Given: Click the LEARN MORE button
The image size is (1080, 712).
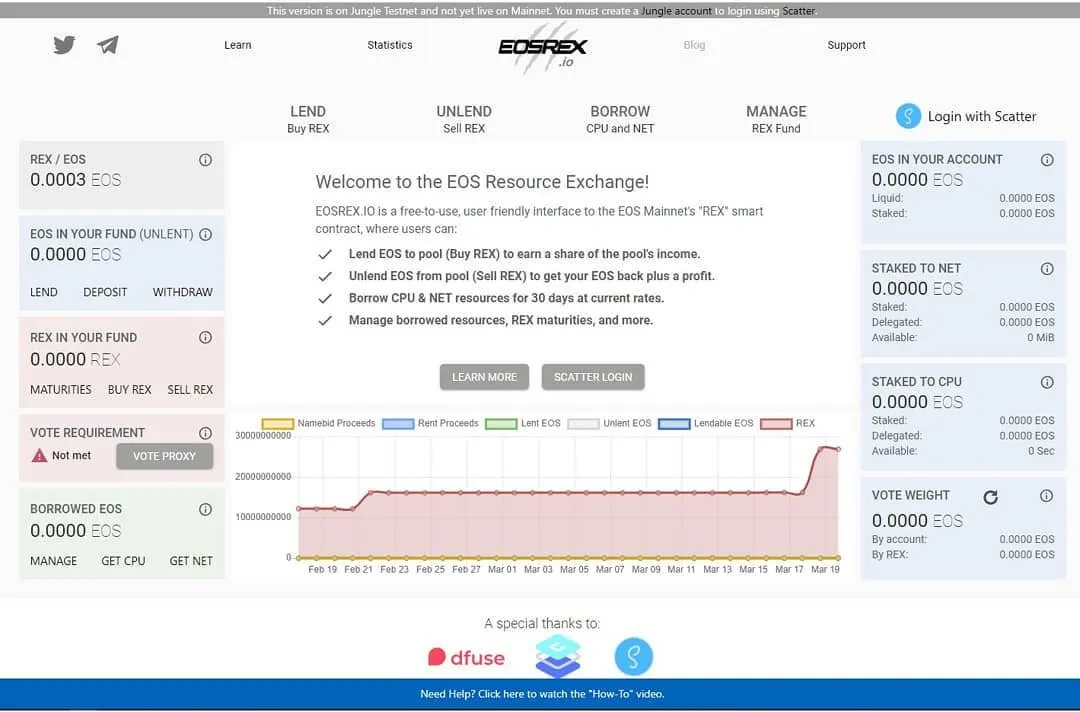Looking at the screenshot, I should coord(484,377).
